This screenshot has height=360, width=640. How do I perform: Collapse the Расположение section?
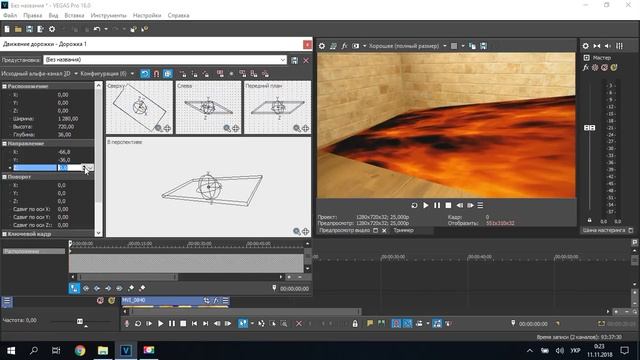coord(4,86)
